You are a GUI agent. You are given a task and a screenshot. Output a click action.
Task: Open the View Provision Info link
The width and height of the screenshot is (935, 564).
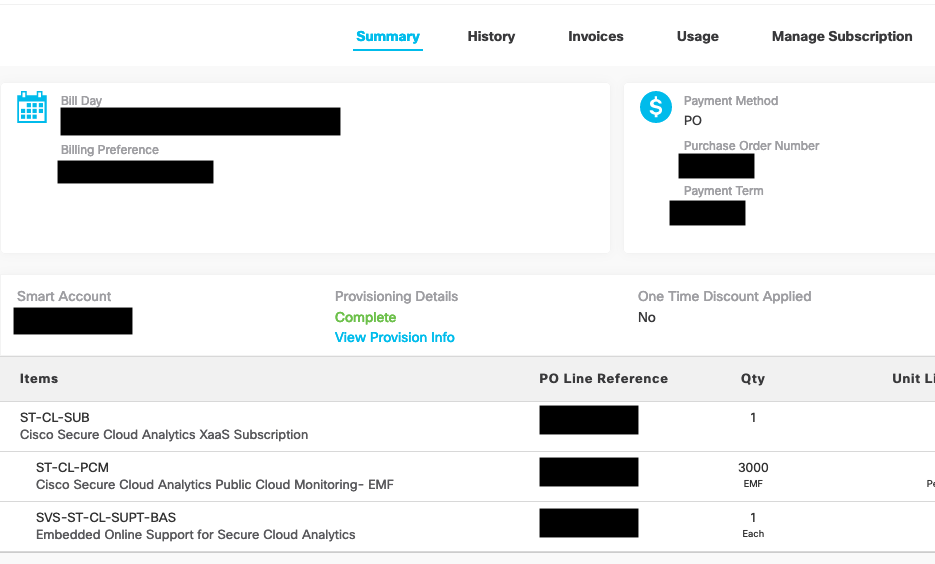[x=394, y=337]
